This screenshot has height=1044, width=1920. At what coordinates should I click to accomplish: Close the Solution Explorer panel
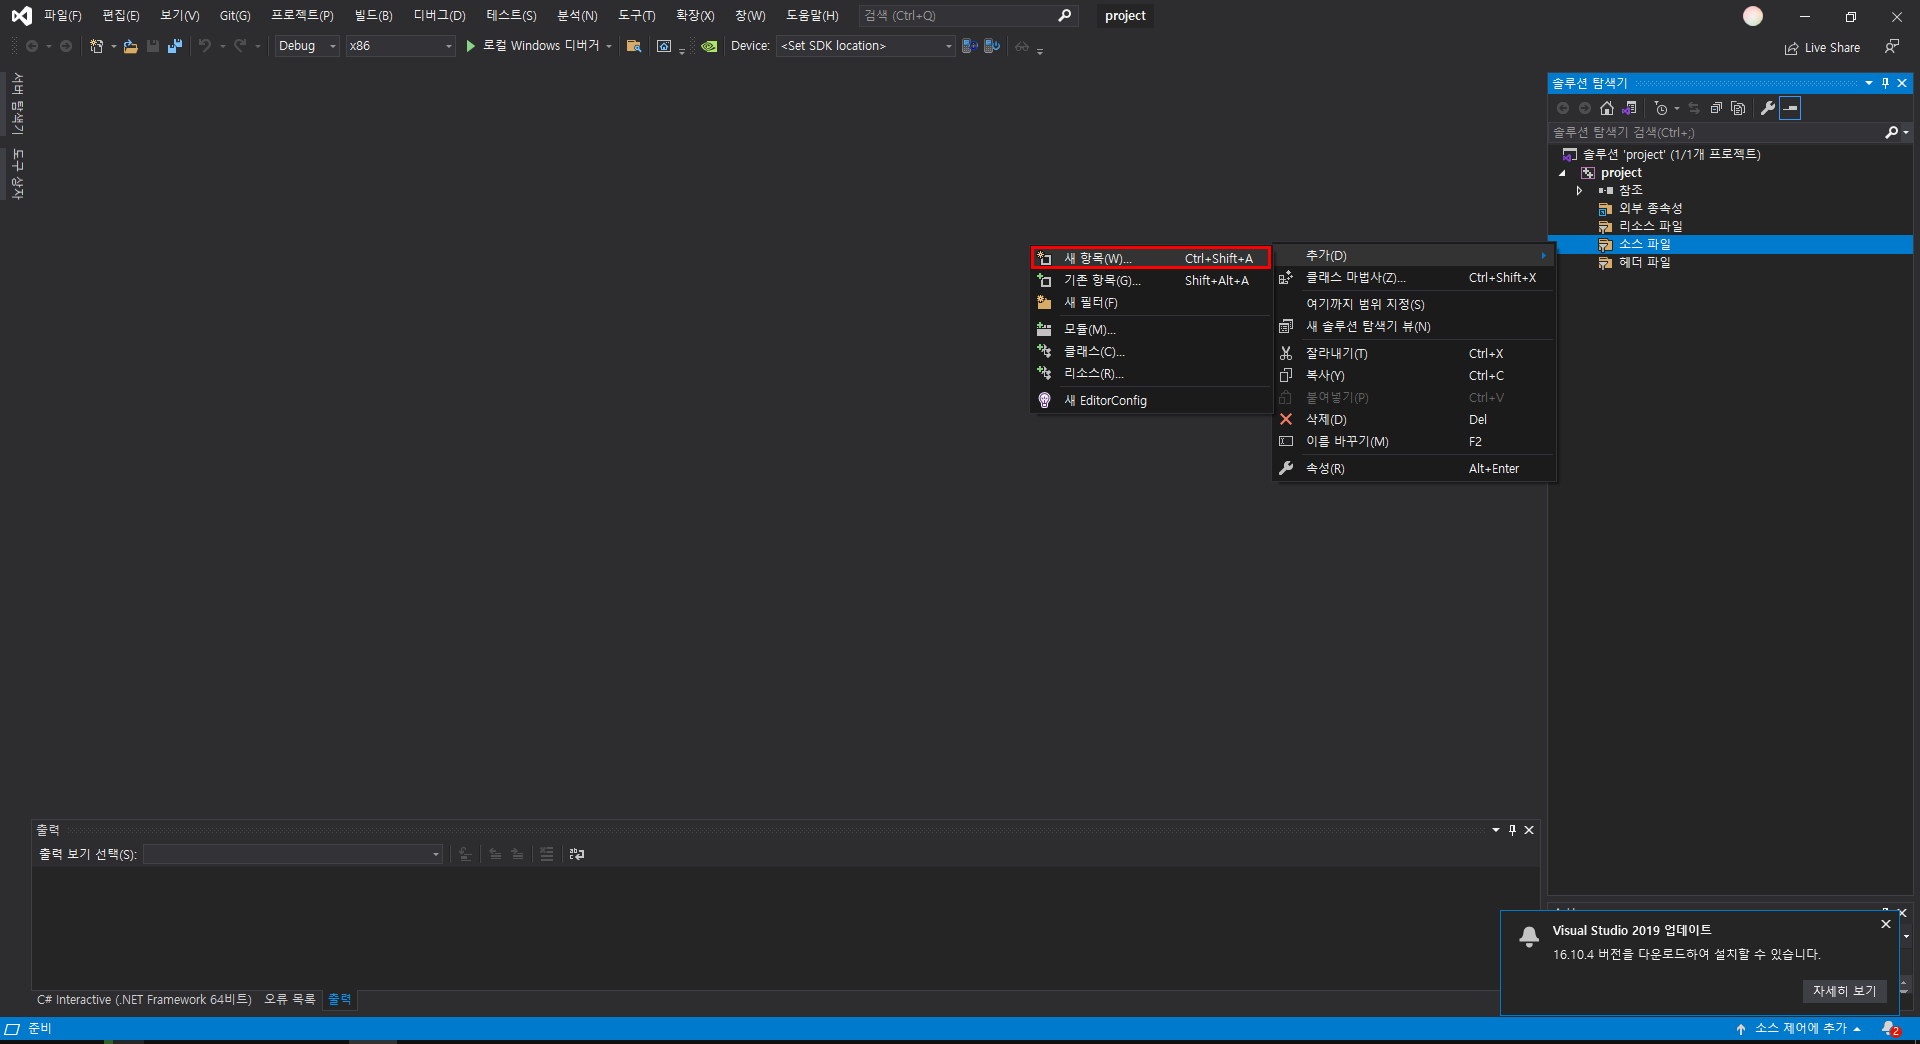click(x=1902, y=83)
